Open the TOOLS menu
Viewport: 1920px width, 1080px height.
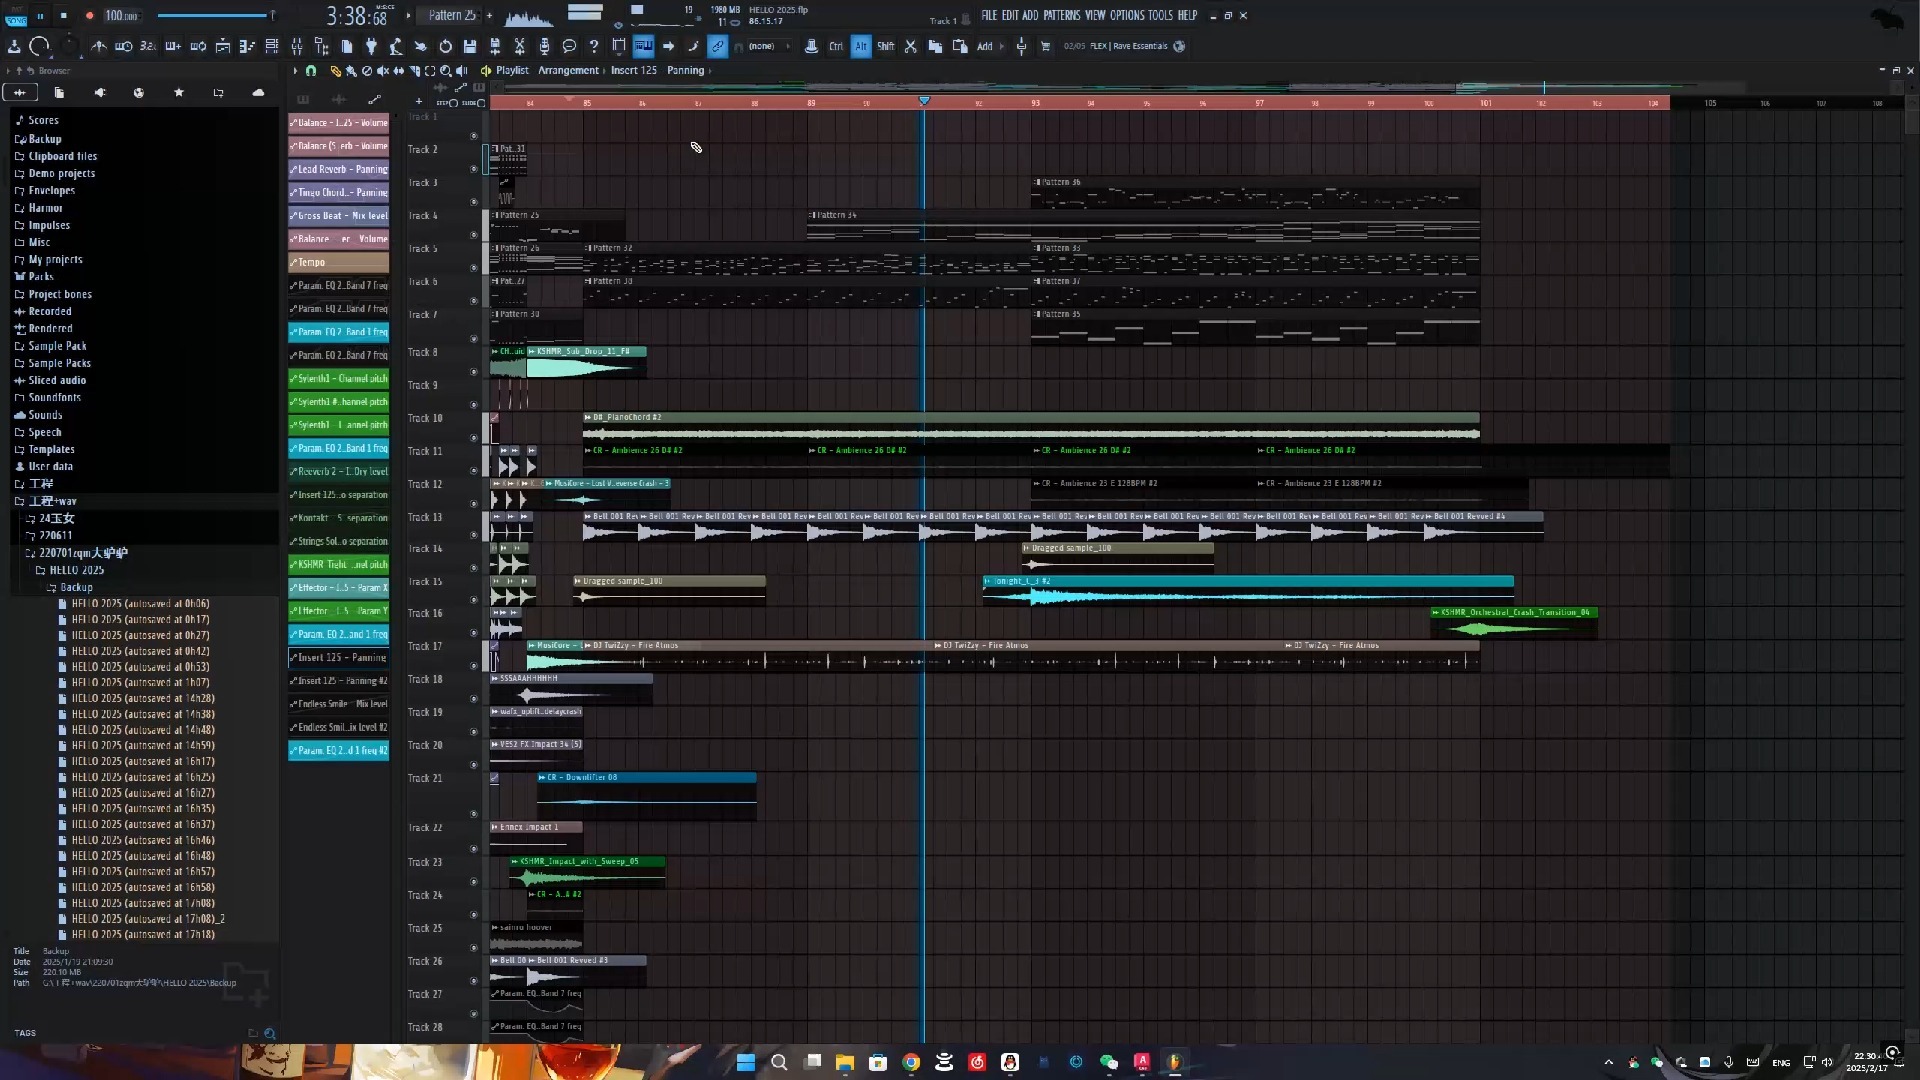pyautogui.click(x=1160, y=15)
